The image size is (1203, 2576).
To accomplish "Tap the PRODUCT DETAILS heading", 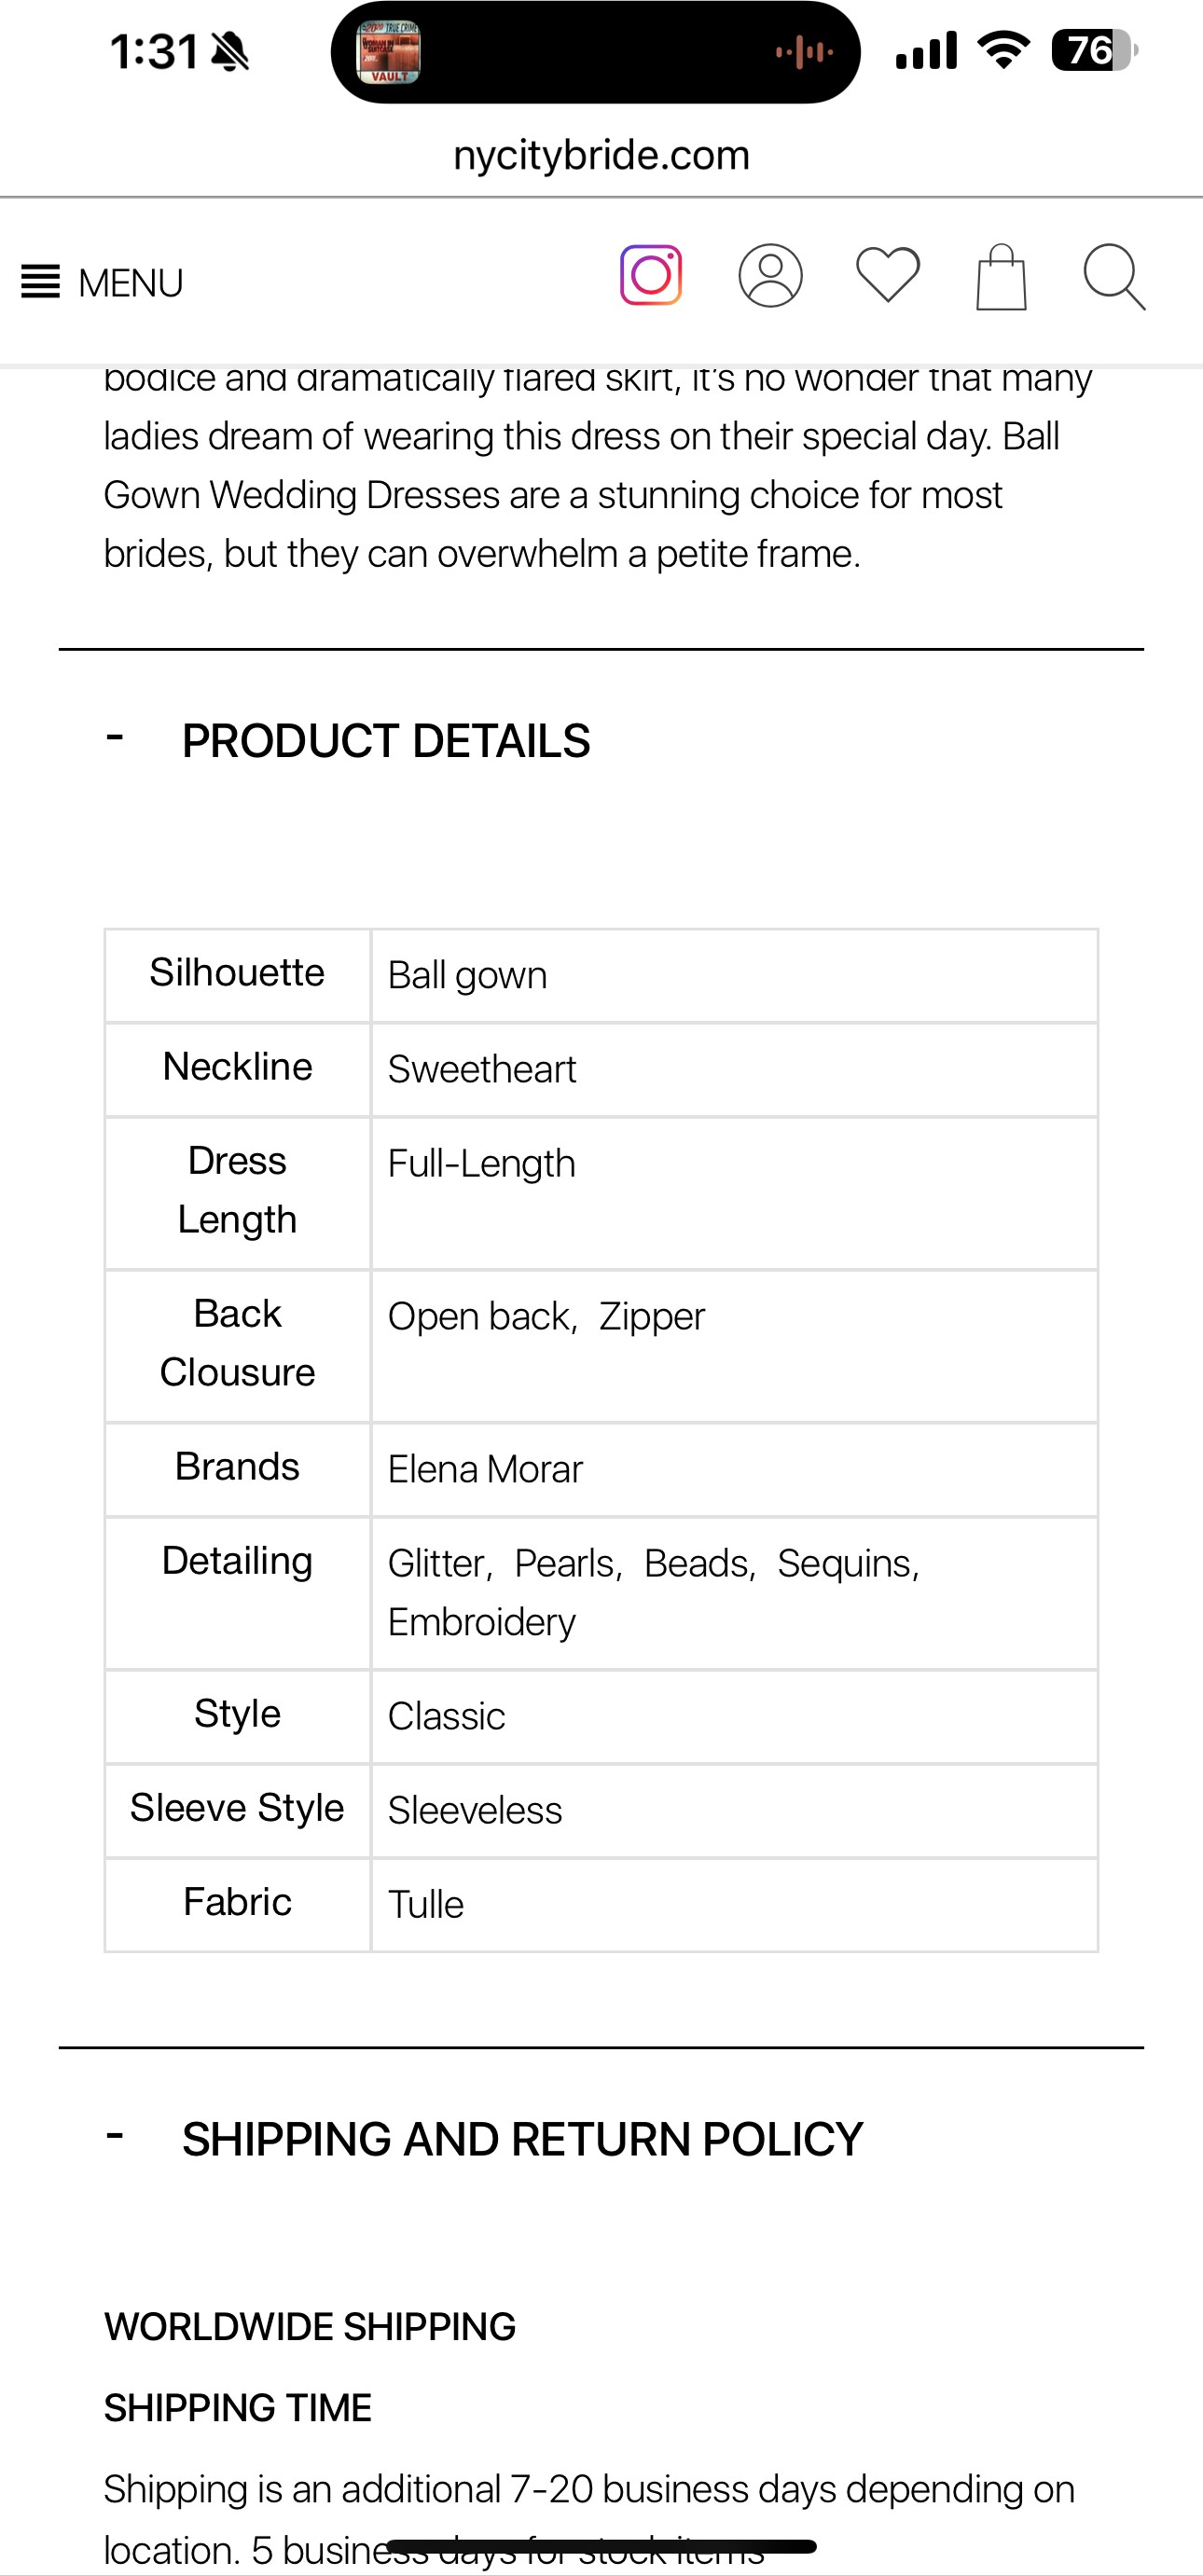I will tap(386, 741).
